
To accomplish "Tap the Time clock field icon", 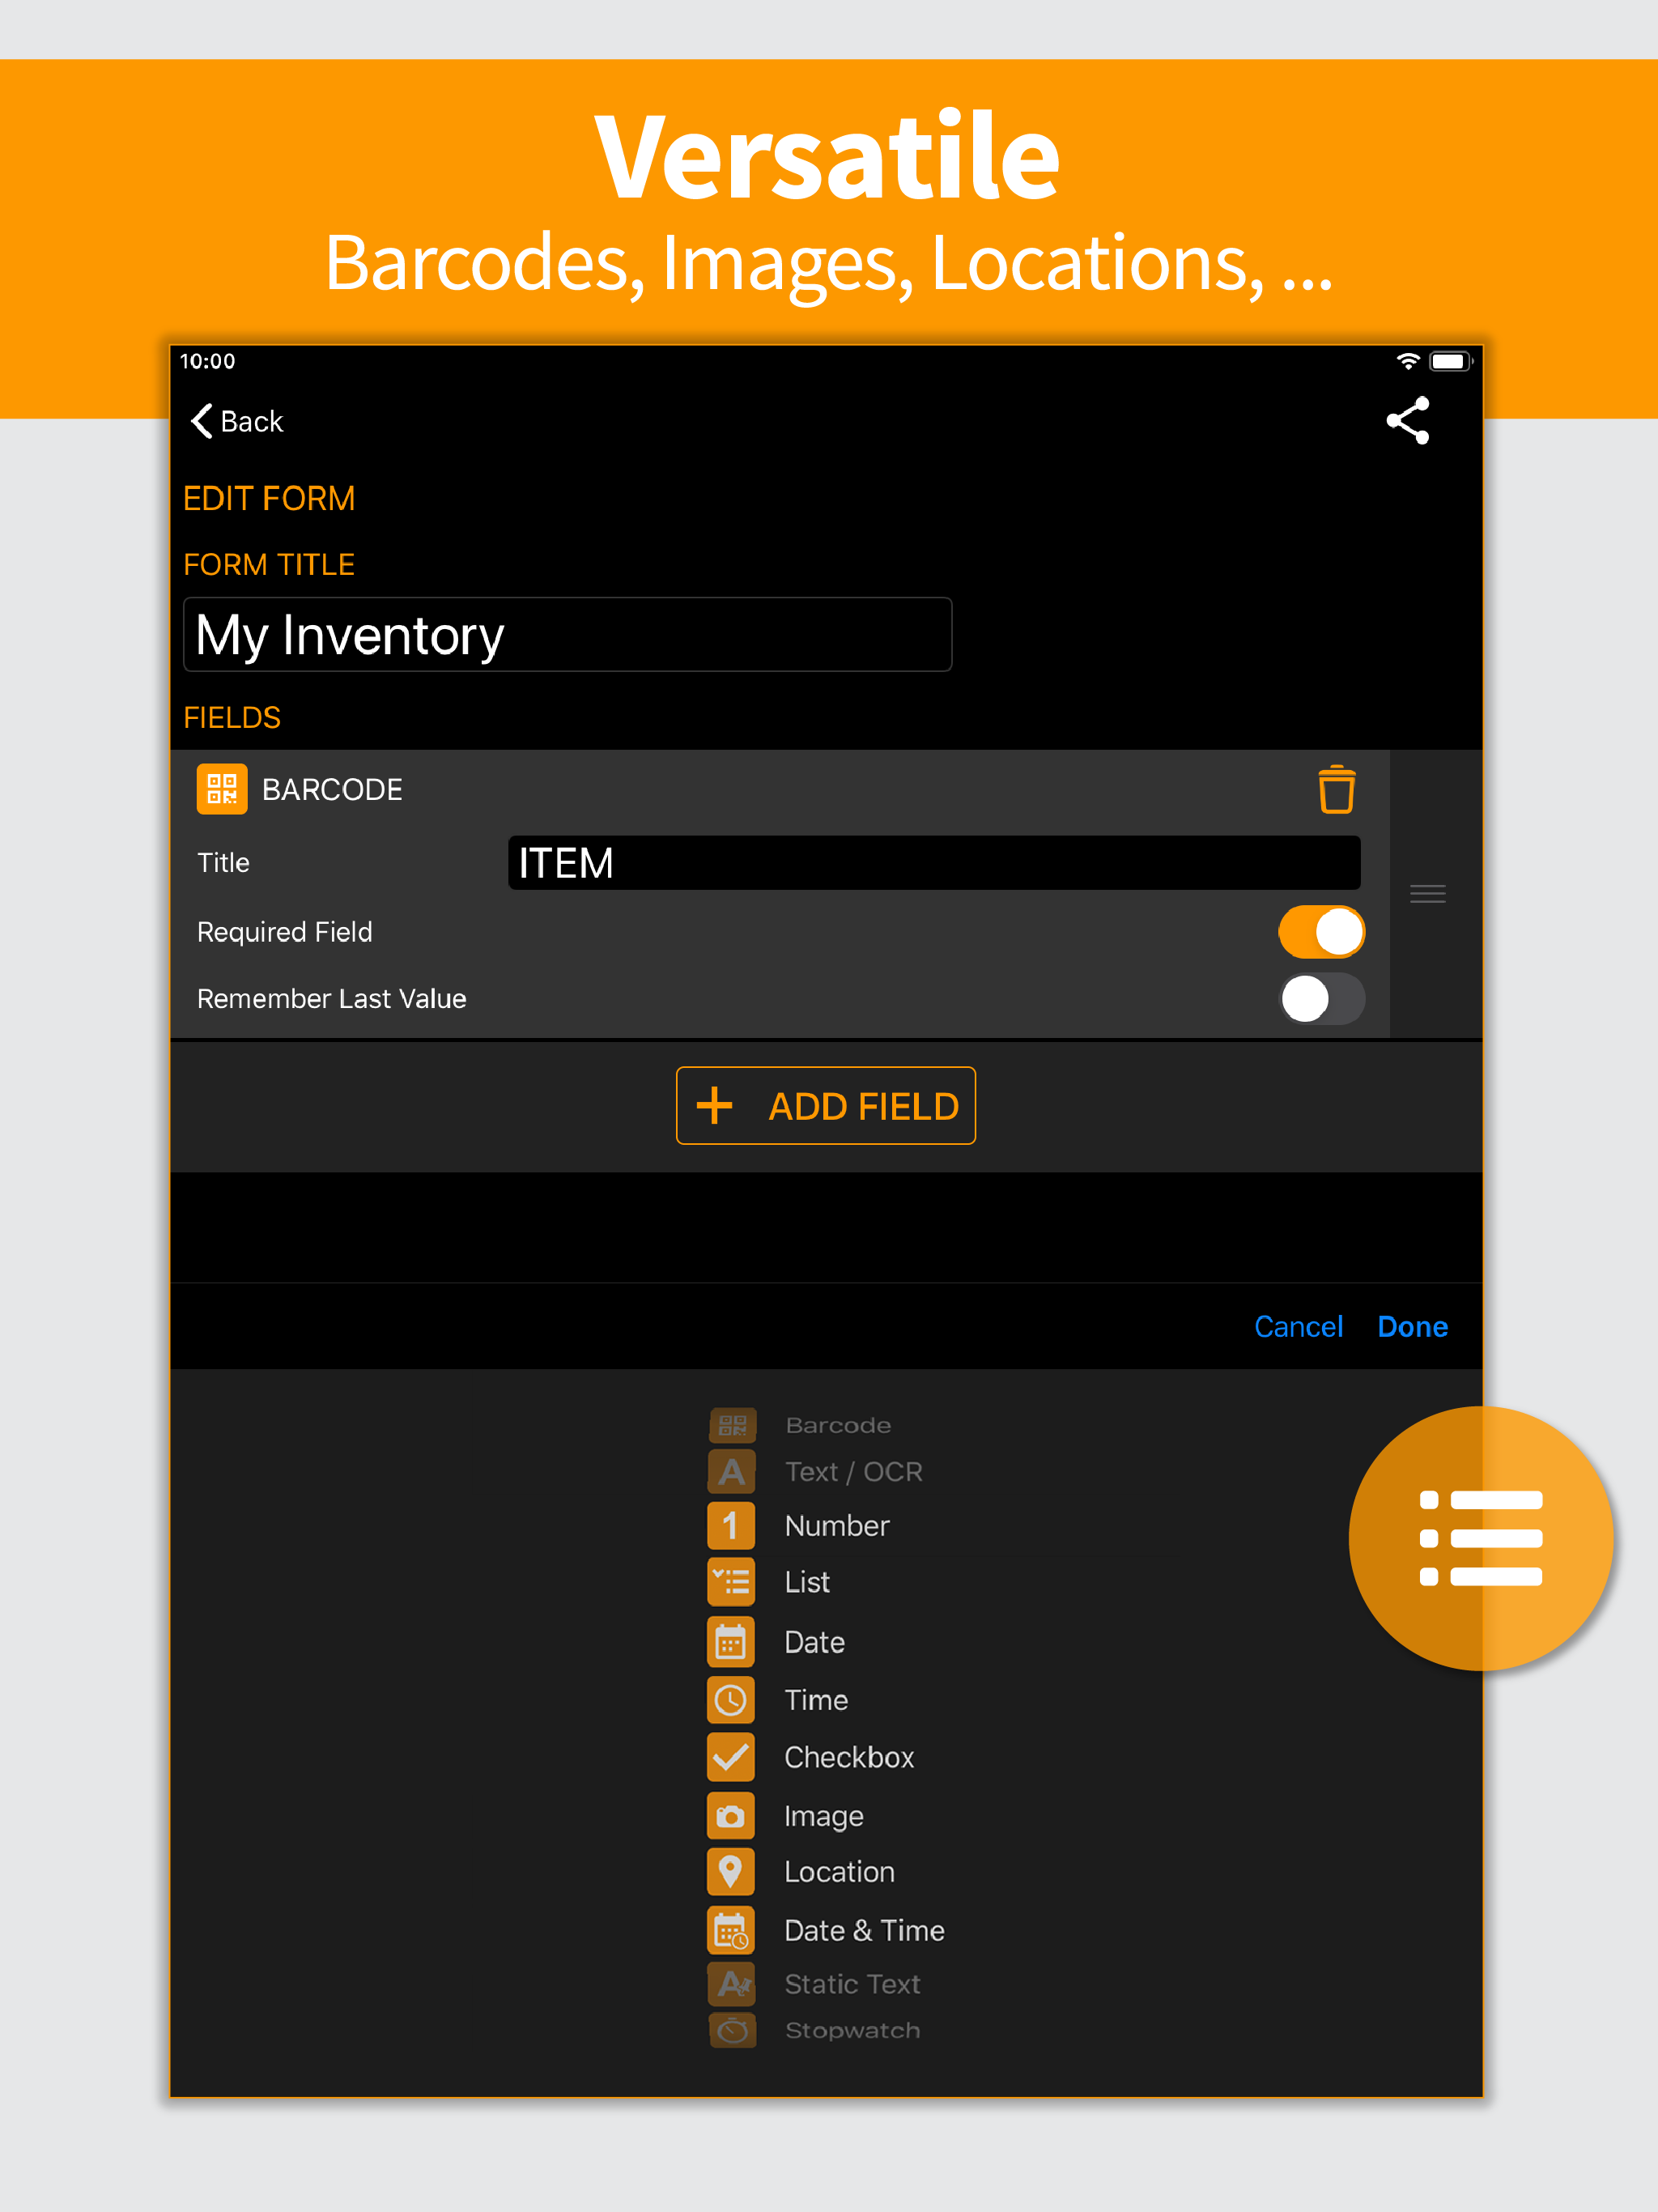I will pos(732,1699).
